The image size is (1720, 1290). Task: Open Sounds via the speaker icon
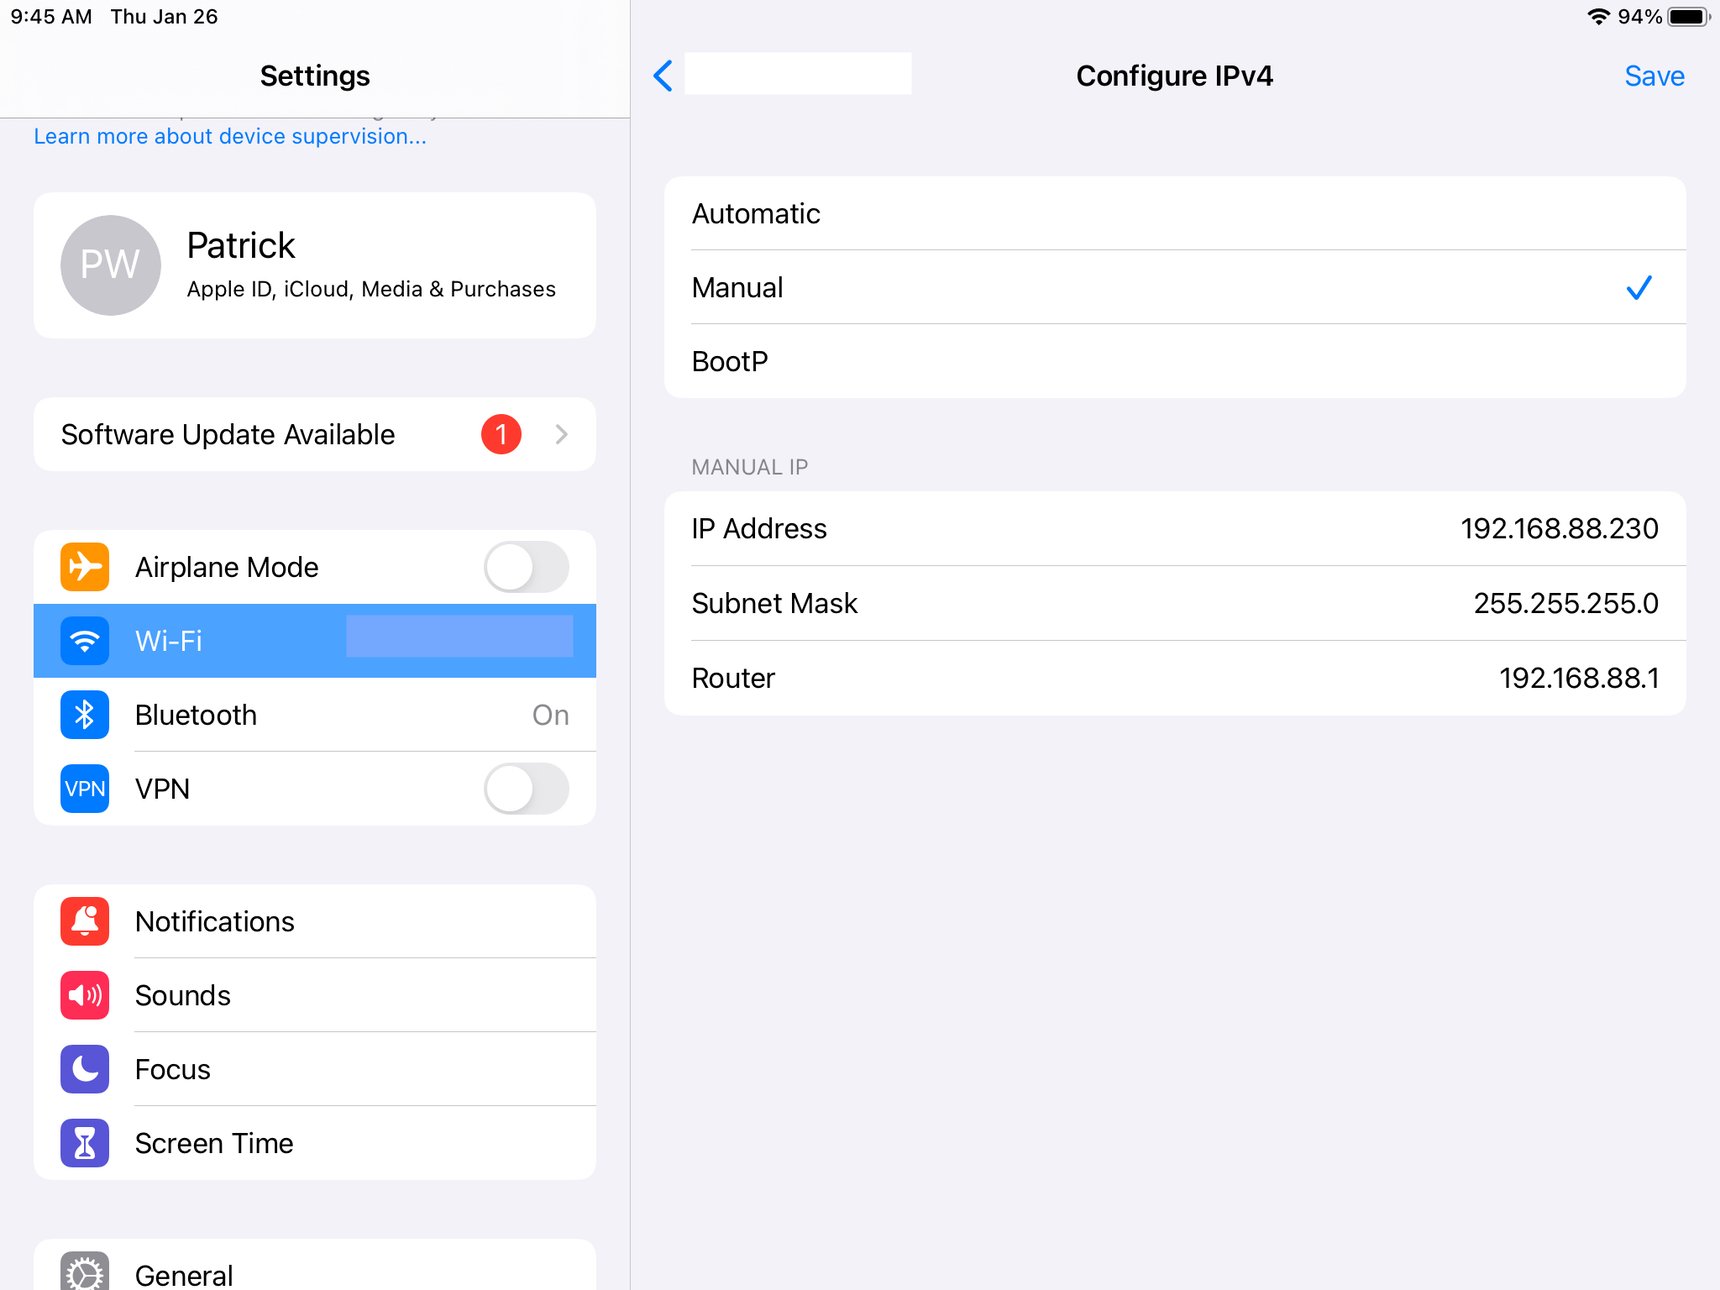tap(85, 995)
